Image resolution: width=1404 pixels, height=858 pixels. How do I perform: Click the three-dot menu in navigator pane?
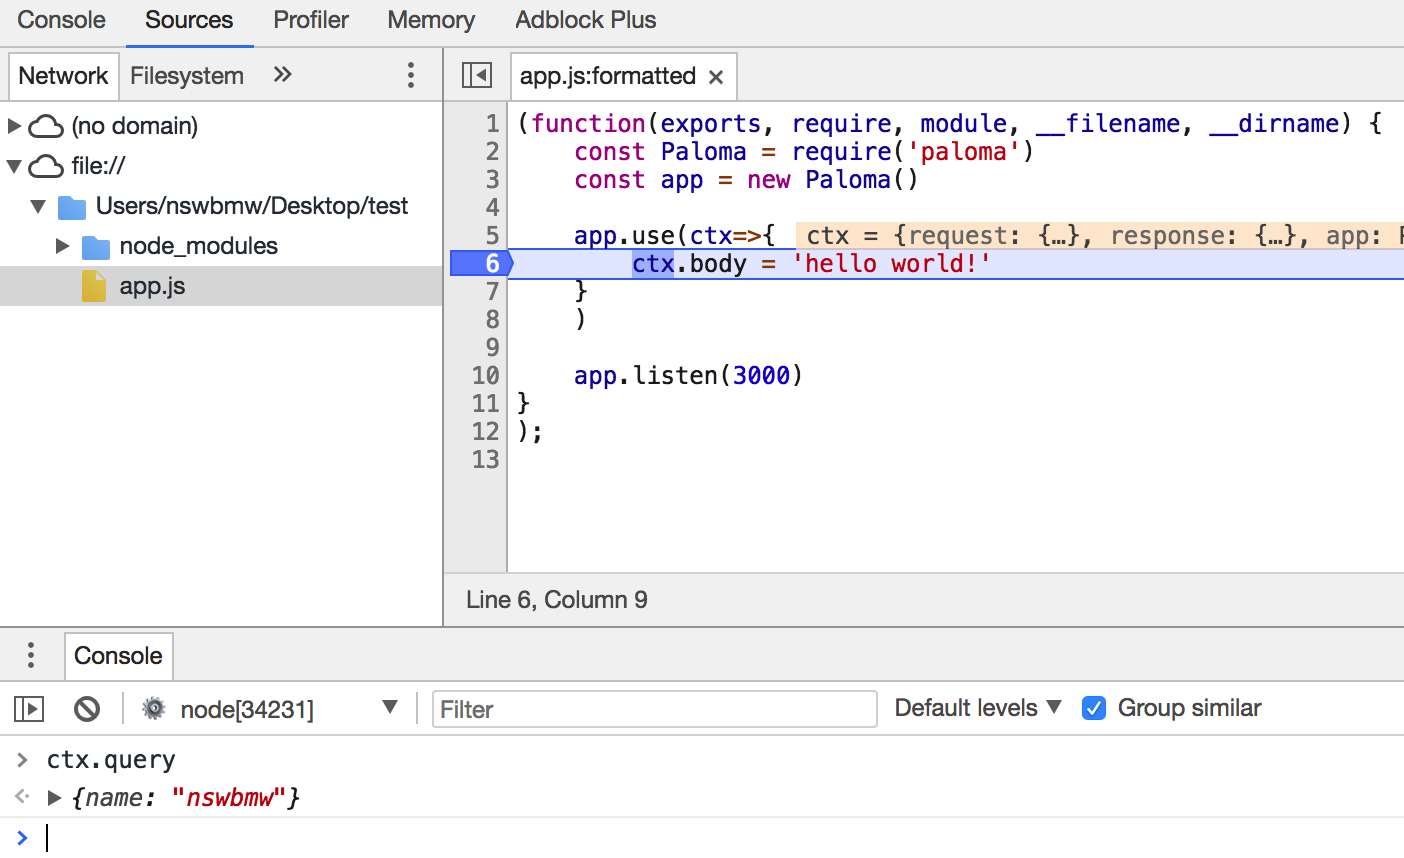(x=410, y=76)
